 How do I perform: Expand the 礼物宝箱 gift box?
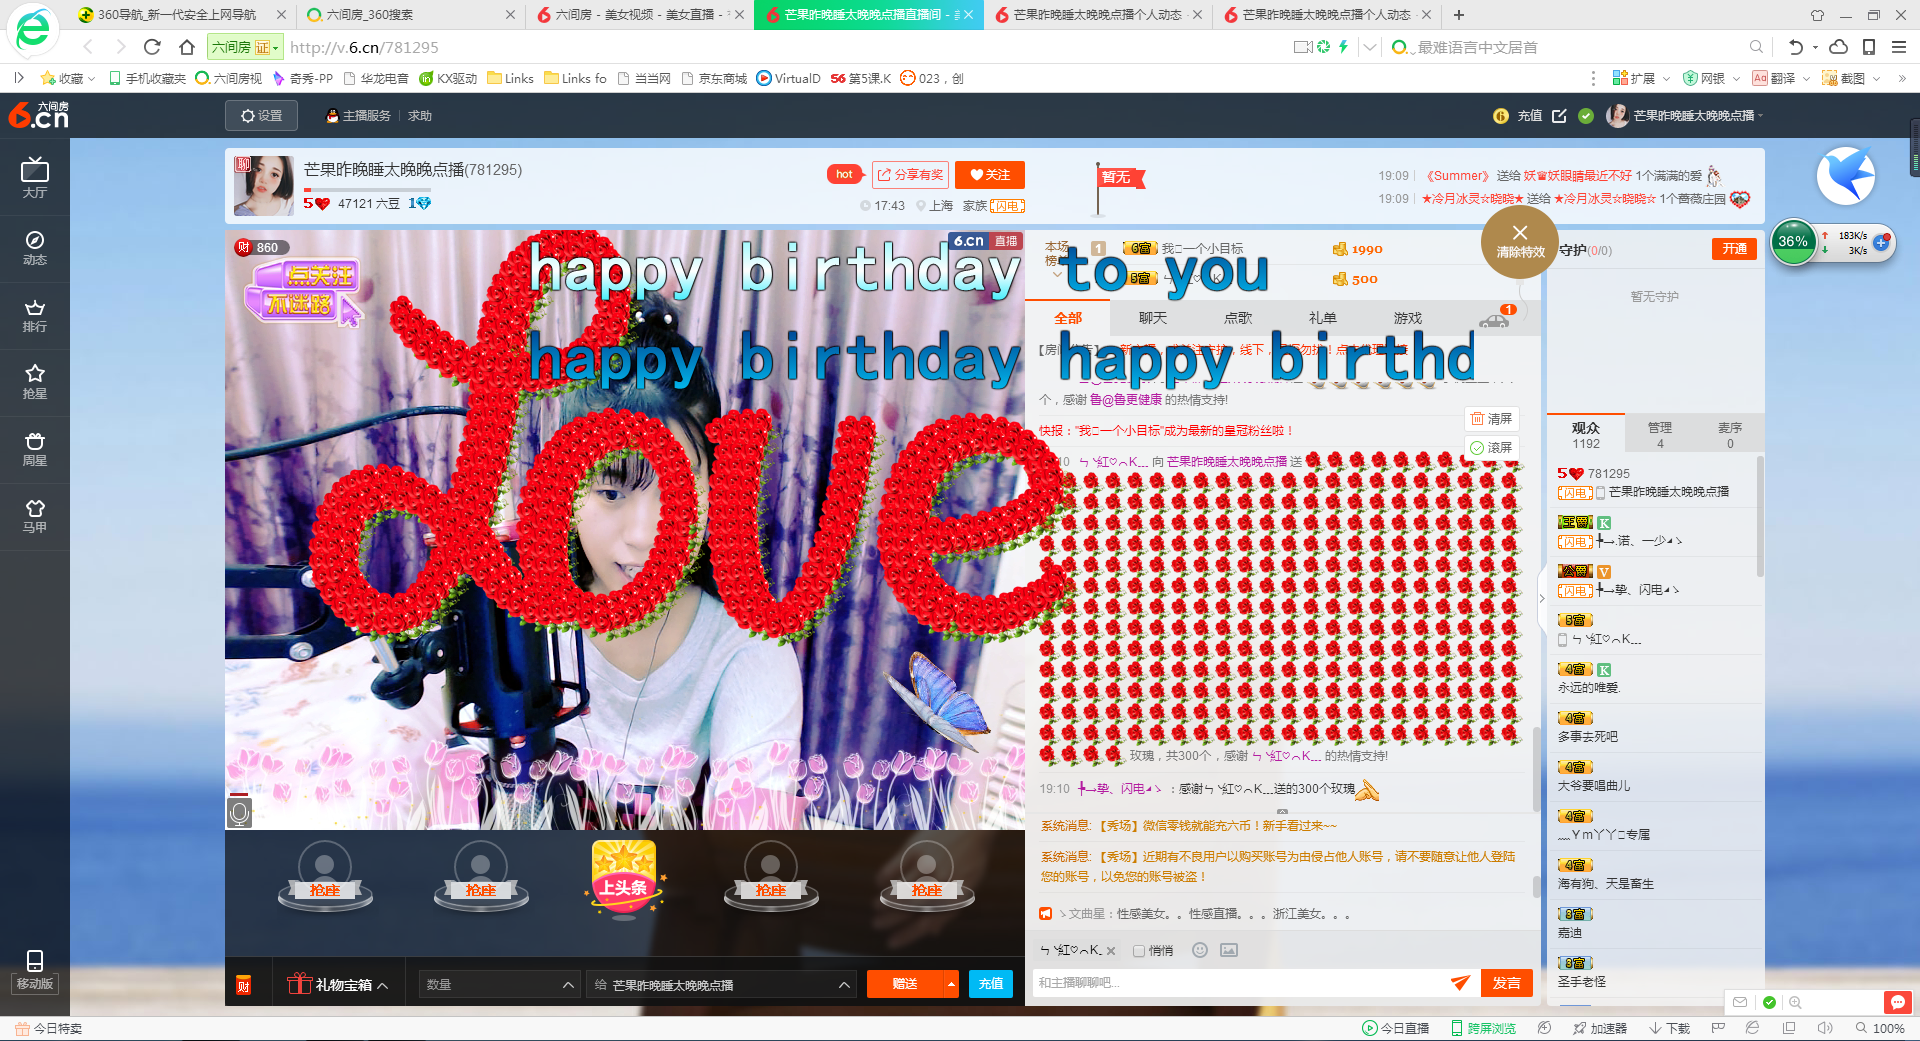(337, 984)
